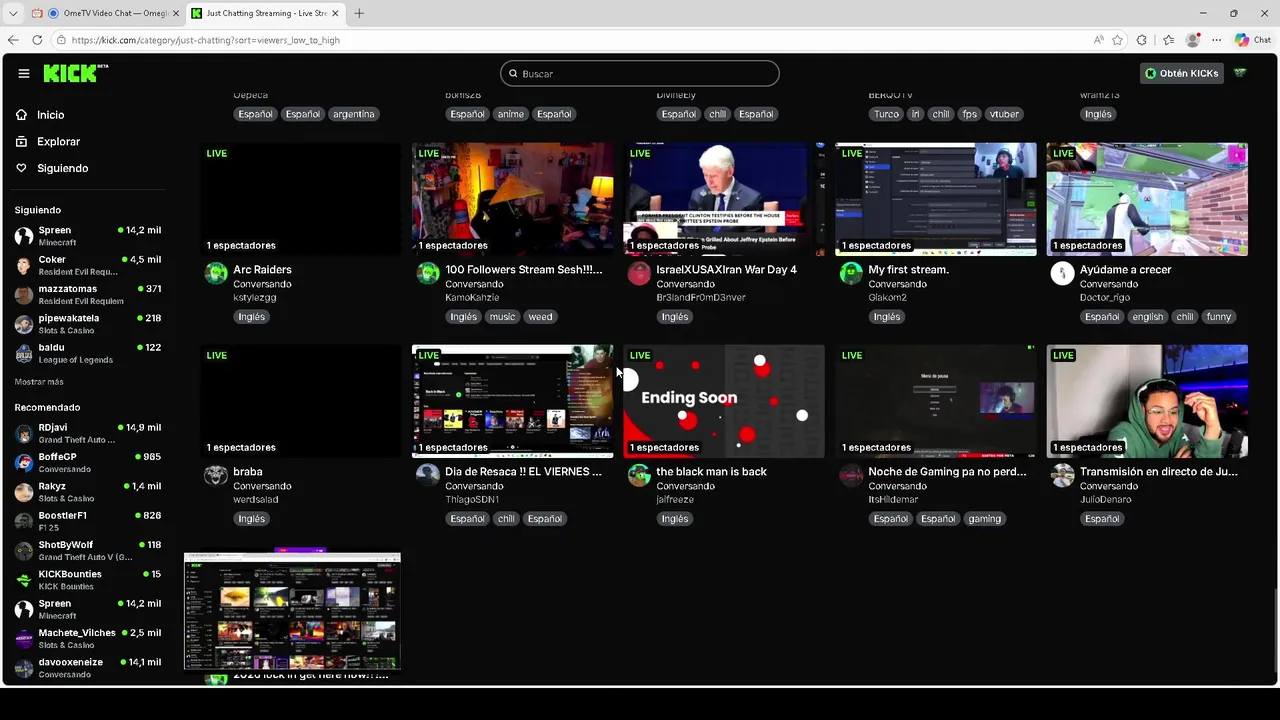The width and height of the screenshot is (1280, 720).
Task: Expand followed list with Mostrar más
Action: pos(39,382)
